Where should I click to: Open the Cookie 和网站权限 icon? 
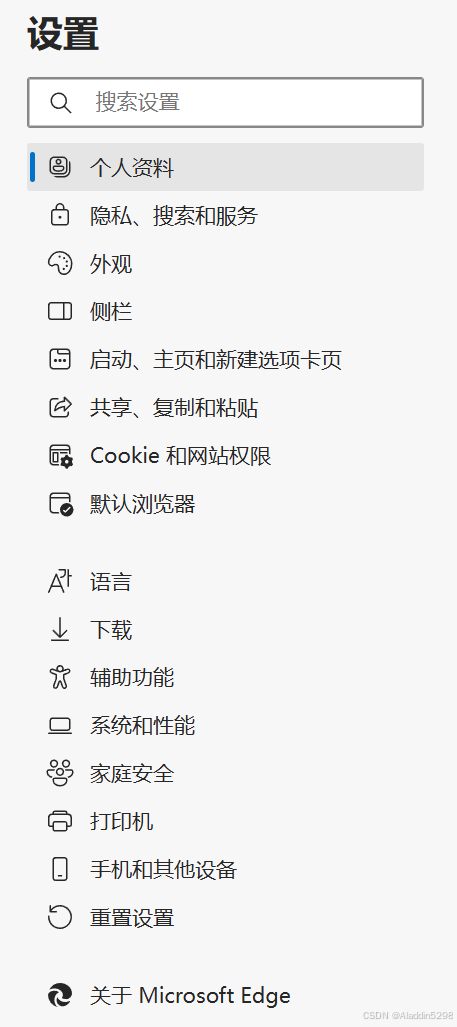click(x=61, y=456)
